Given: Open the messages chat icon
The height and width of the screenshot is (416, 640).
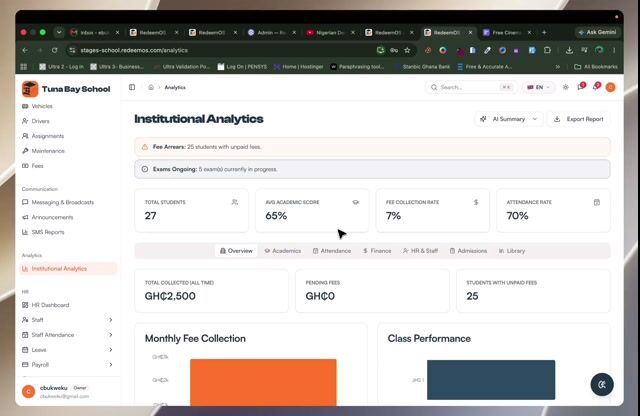Looking at the screenshot, I should tap(581, 87).
